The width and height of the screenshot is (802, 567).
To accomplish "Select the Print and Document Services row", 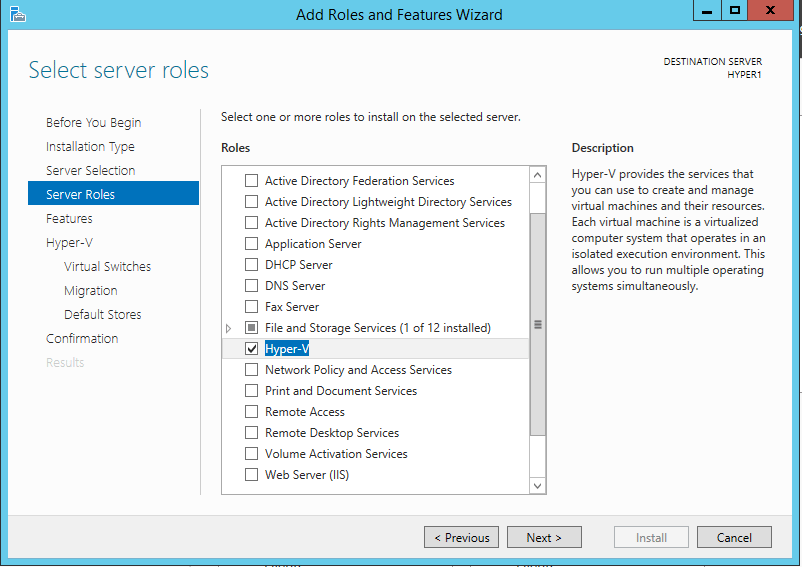I will [341, 391].
